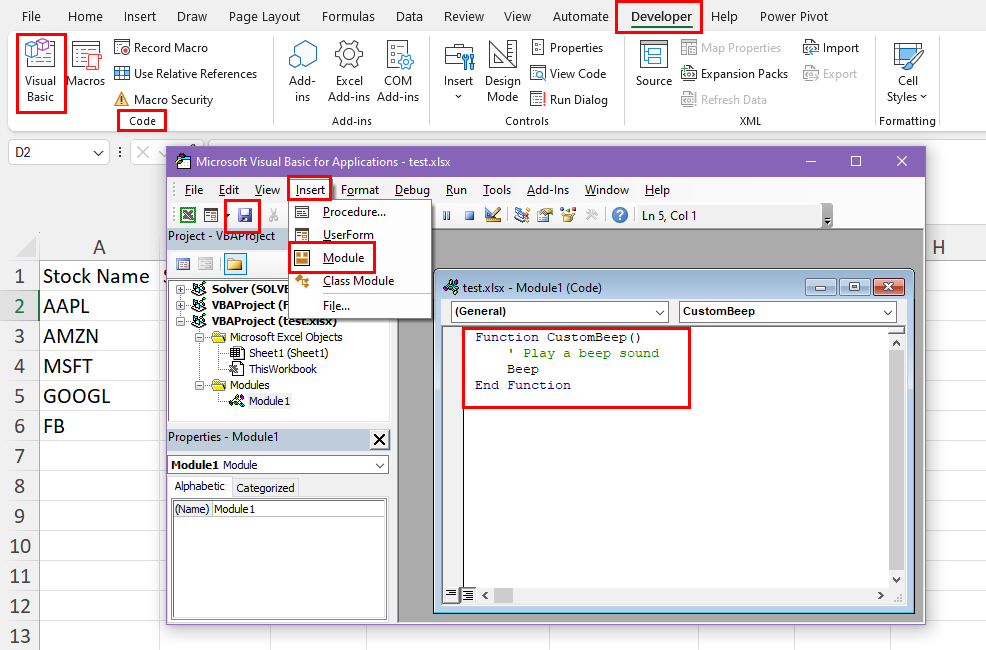Open Properties Window from VBA toolbar
Screen dimensions: 986x650
tap(545, 216)
